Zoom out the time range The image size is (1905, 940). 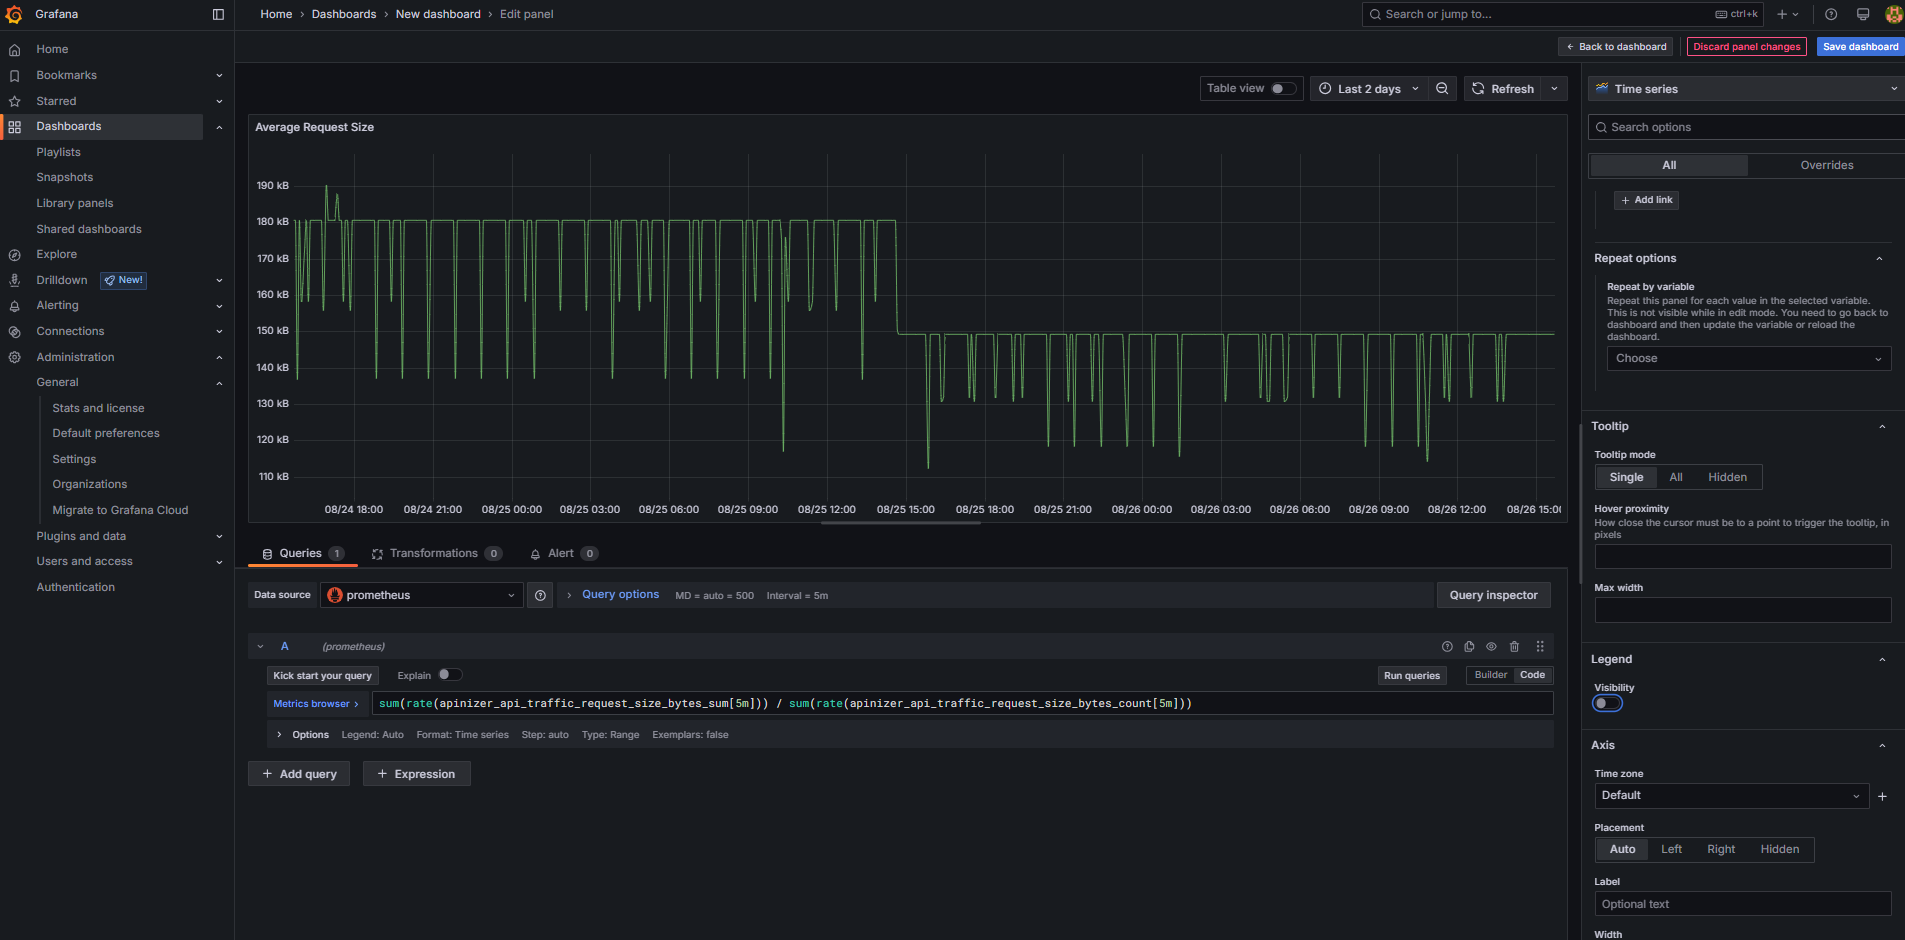[x=1442, y=89]
